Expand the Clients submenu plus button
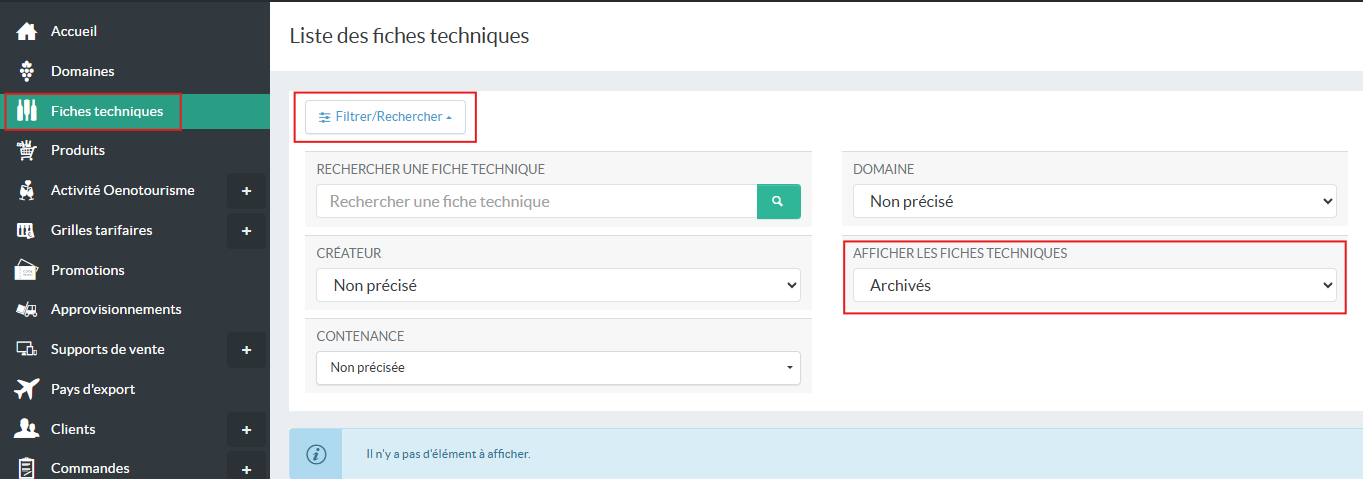 (x=246, y=430)
